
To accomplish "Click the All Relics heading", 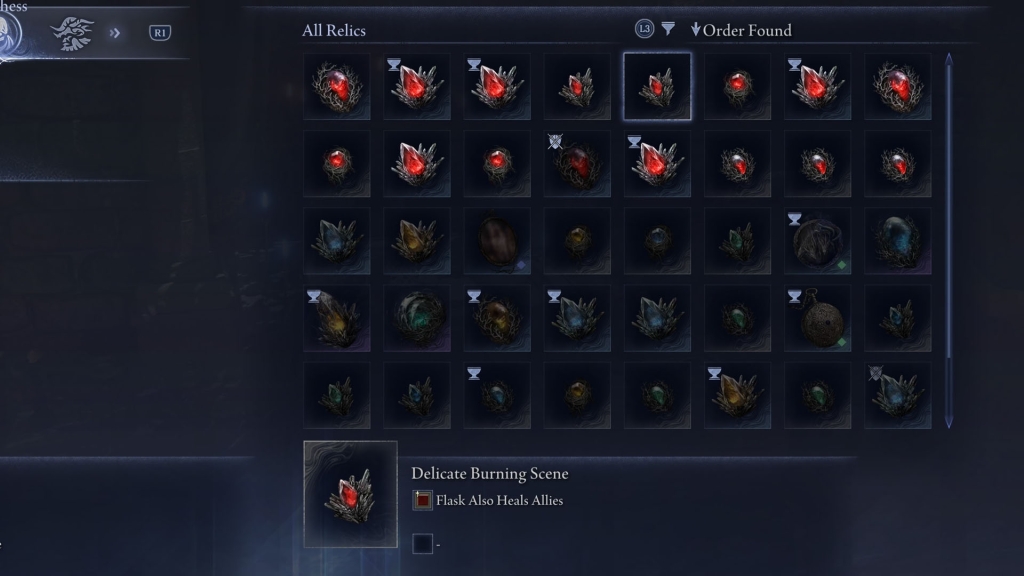I will [334, 31].
